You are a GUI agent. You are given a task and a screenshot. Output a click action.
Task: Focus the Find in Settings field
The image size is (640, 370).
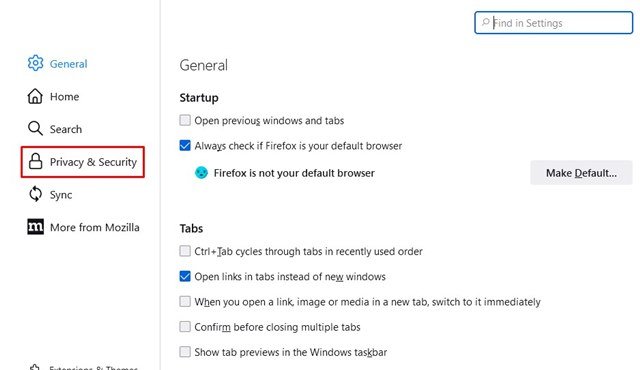[x=553, y=22]
